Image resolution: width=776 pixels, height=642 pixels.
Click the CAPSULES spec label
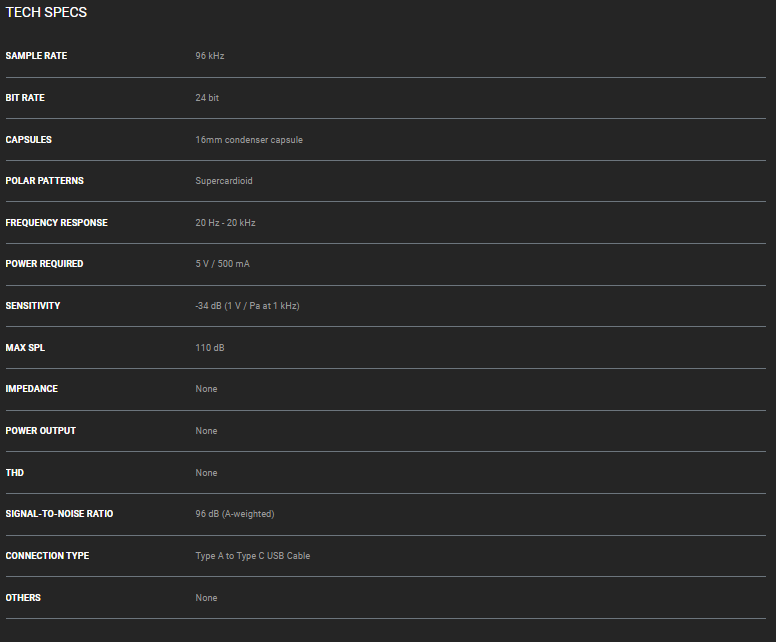click(28, 140)
